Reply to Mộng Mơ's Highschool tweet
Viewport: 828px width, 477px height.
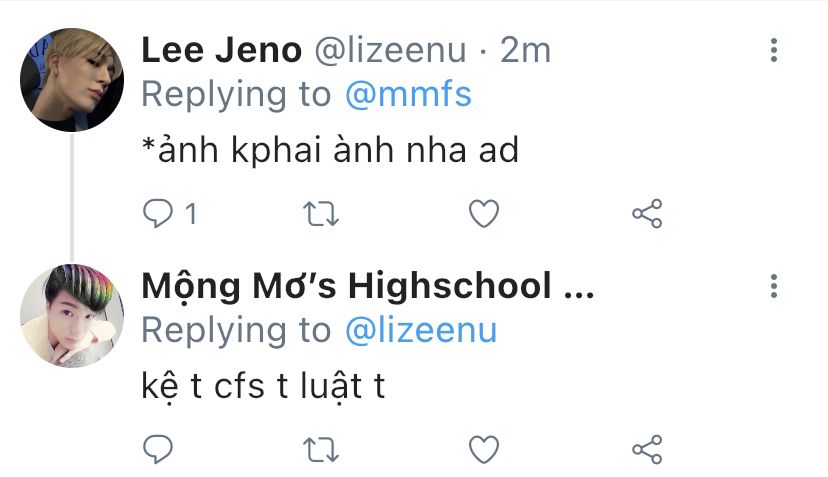[x=157, y=450]
